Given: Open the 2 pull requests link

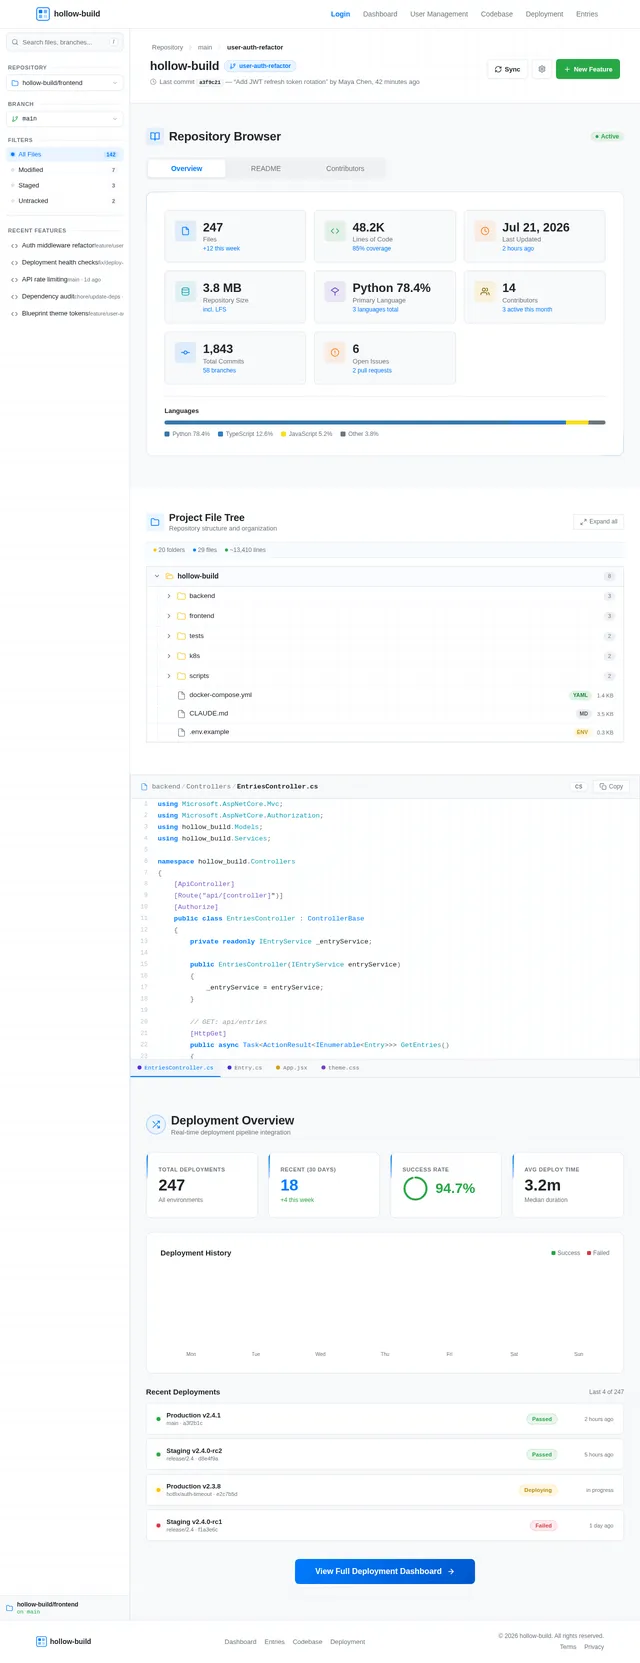Looking at the screenshot, I should coord(372,371).
